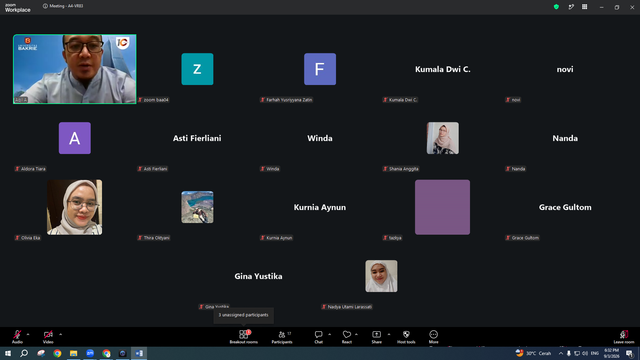
Task: Click the large Nanda name tile
Action: point(565,138)
